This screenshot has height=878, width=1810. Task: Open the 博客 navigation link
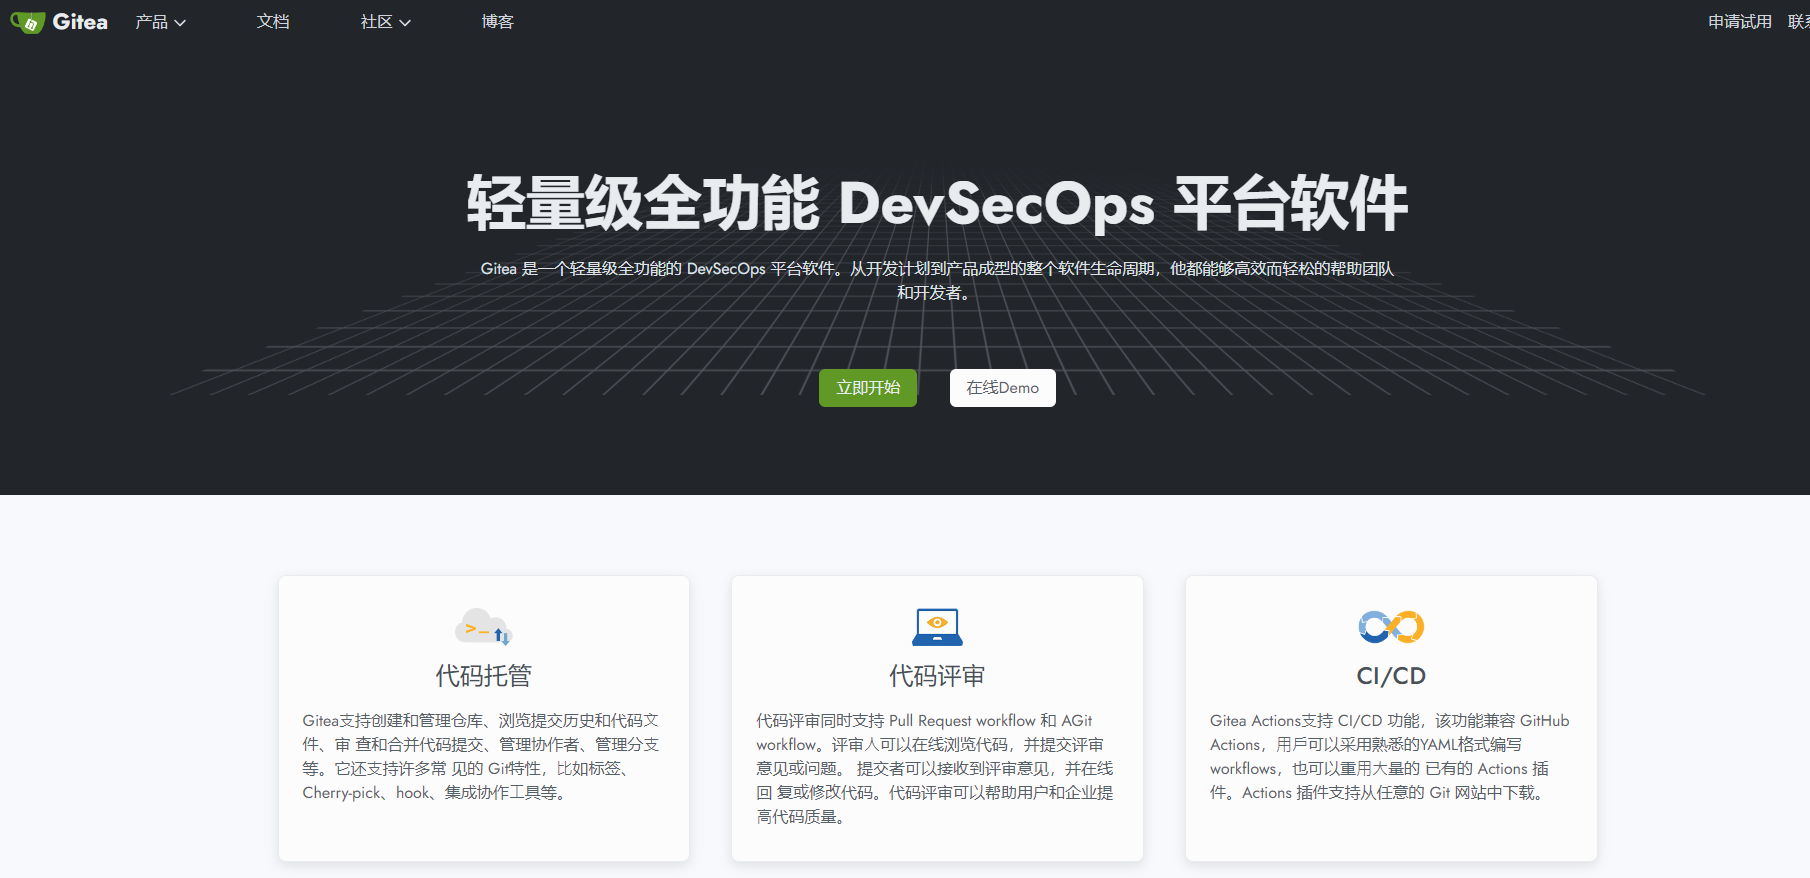(497, 22)
